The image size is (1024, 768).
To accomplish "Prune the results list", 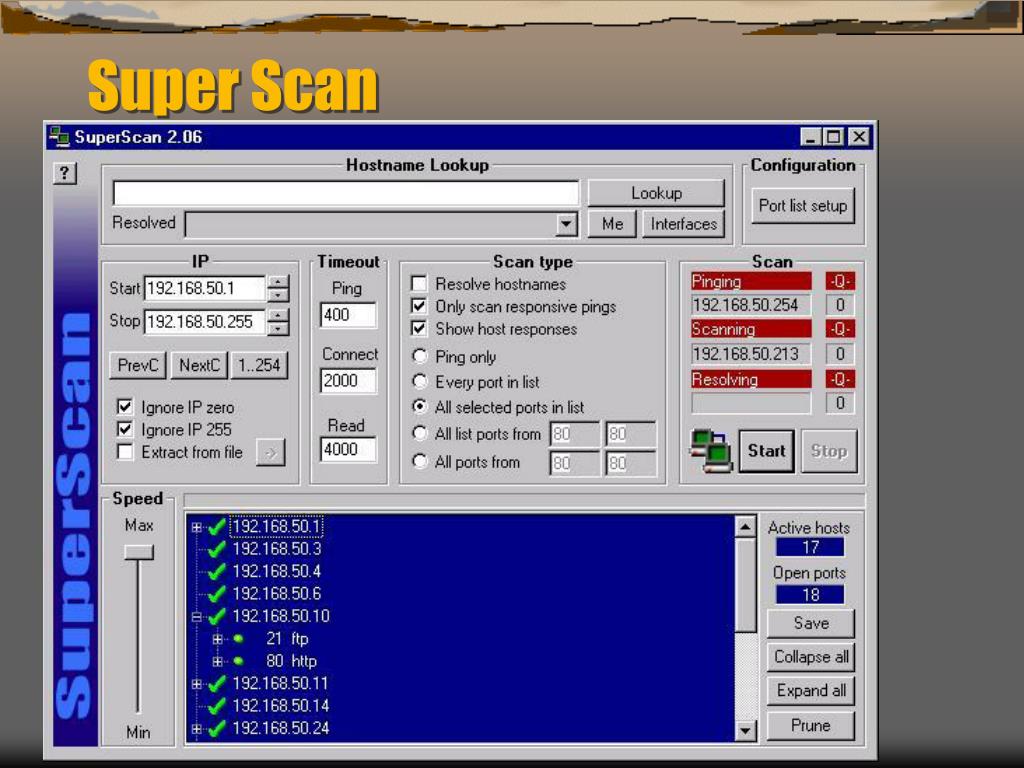I will 810,726.
